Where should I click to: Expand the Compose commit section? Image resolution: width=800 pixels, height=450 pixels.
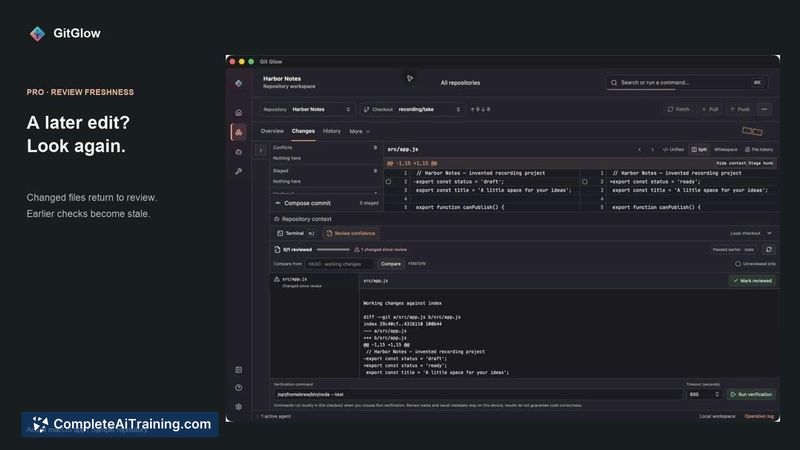pos(326,203)
